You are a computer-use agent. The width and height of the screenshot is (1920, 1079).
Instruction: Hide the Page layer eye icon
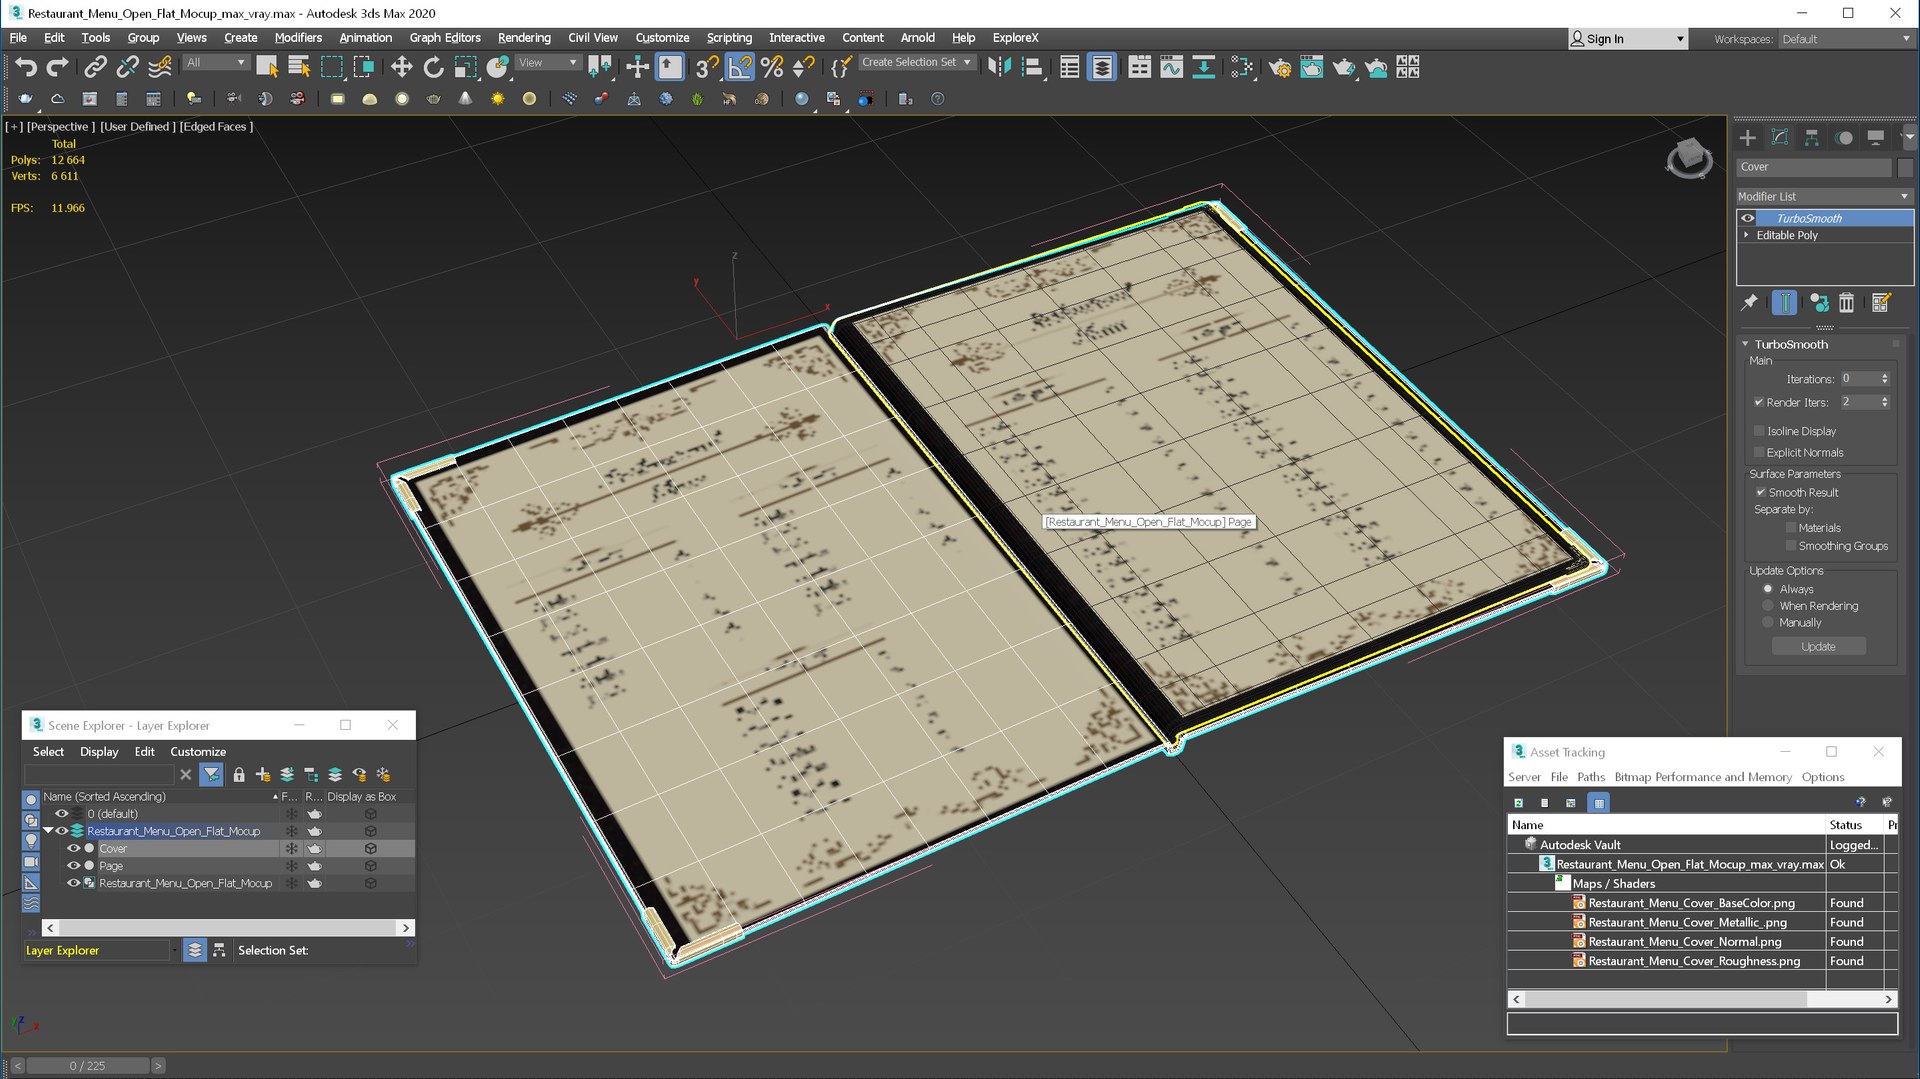click(x=73, y=866)
